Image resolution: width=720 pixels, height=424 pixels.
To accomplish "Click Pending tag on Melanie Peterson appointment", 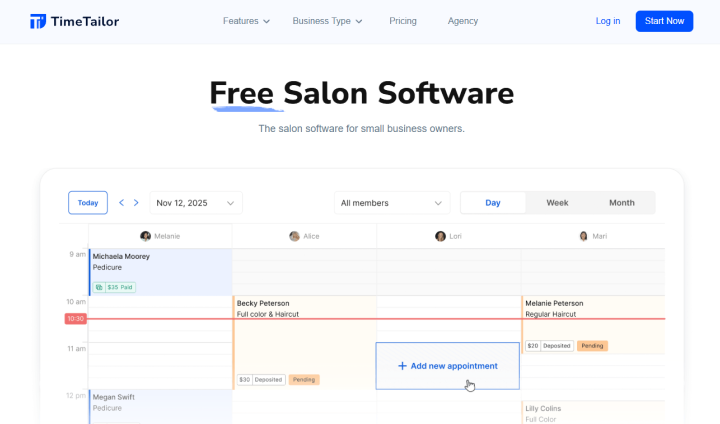I will pos(592,345).
